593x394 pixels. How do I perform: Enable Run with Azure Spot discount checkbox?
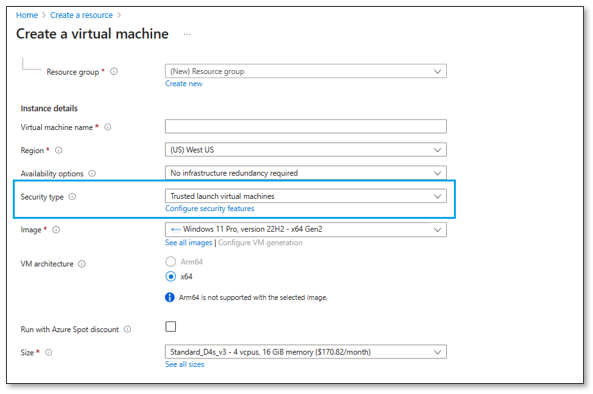[x=171, y=326]
